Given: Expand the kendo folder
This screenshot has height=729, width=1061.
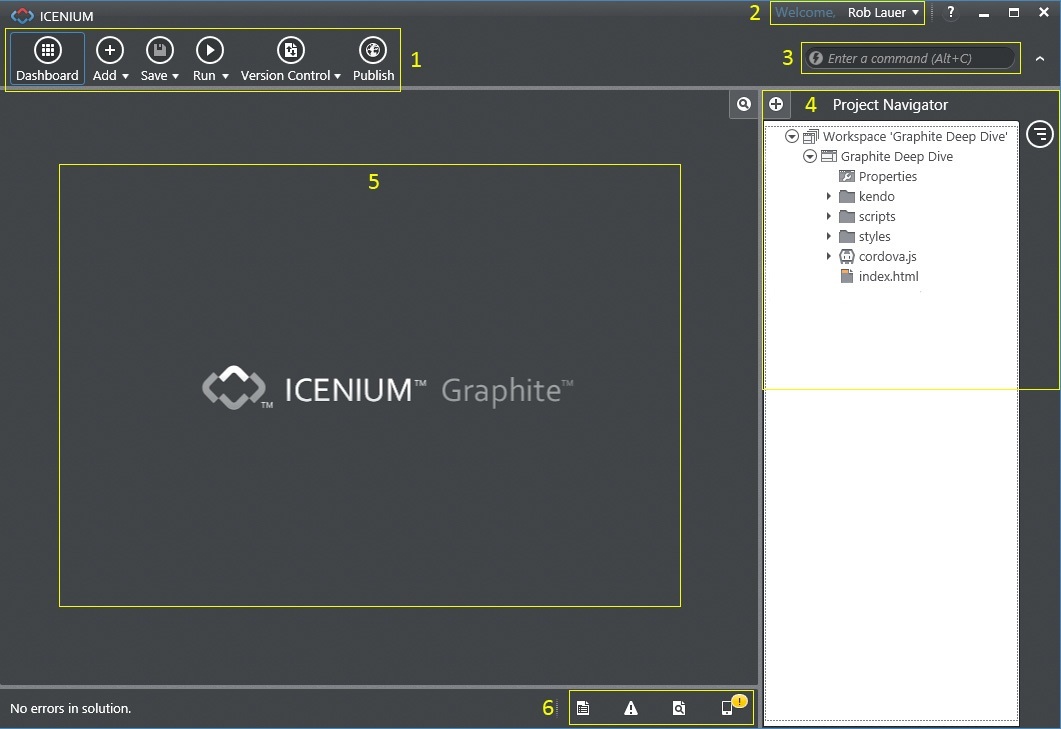Looking at the screenshot, I should tap(829, 196).
